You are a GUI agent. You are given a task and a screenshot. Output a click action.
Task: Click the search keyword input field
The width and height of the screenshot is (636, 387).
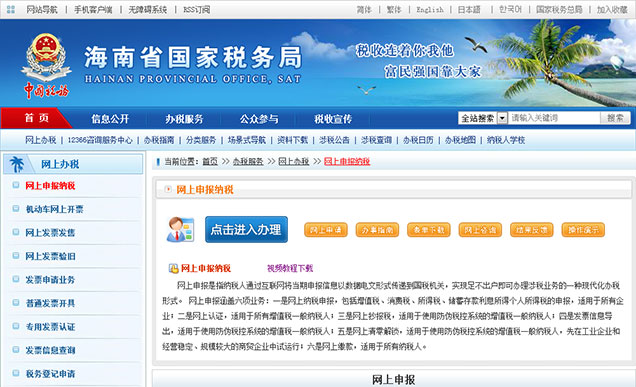click(x=554, y=118)
